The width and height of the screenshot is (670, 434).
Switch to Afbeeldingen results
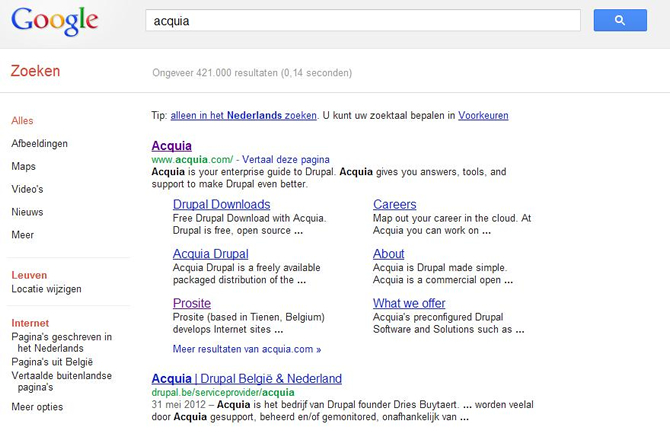coord(39,144)
